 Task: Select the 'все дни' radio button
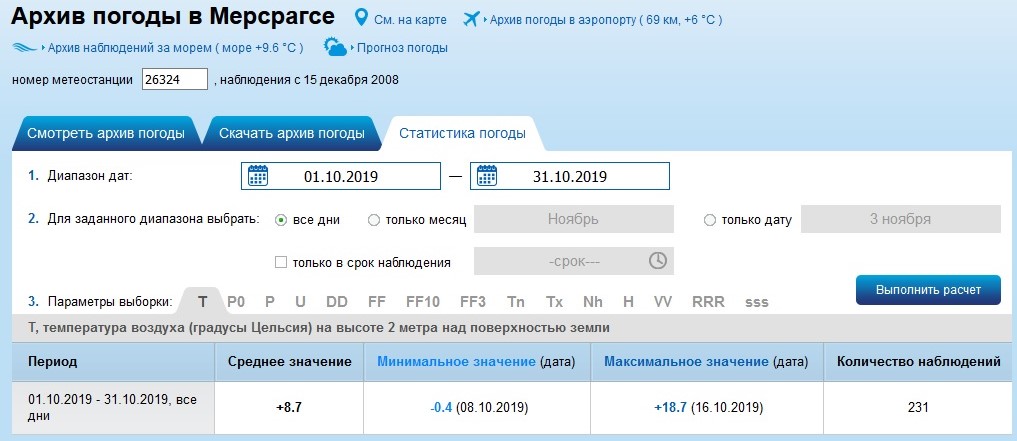281,220
